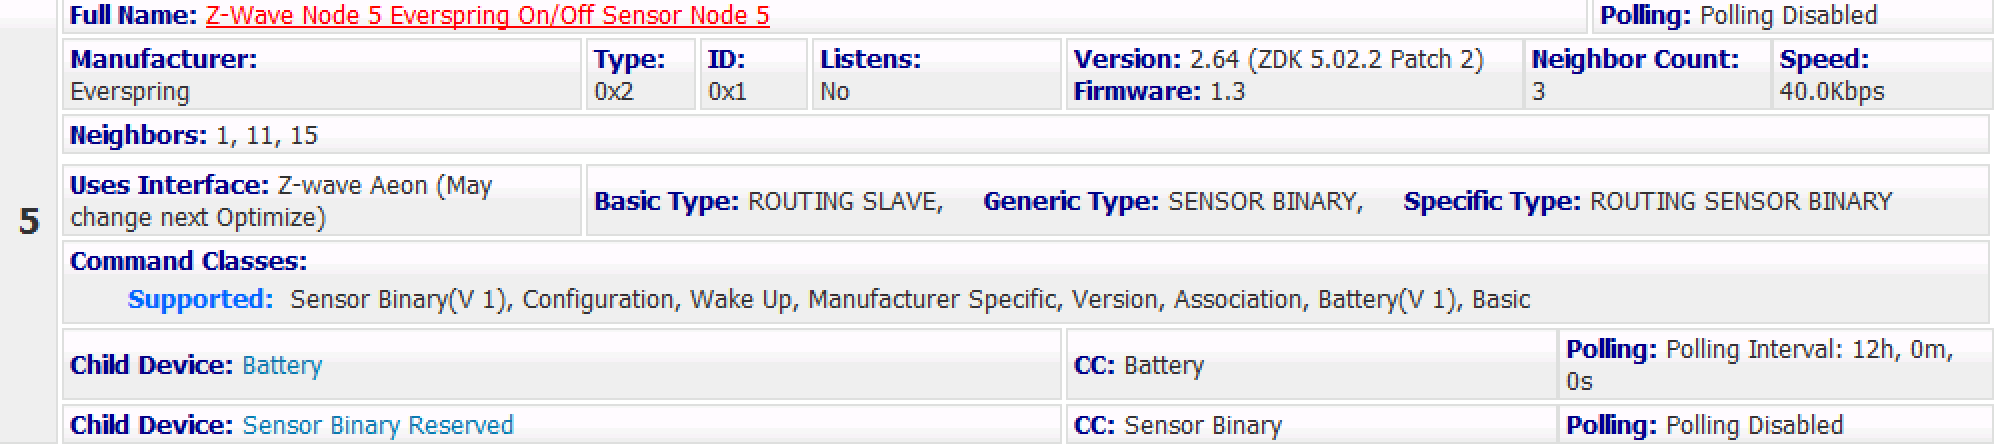1996x448 pixels.
Task: Click the Uses Interface Z-wave Aeon cell
Action: 322,201
